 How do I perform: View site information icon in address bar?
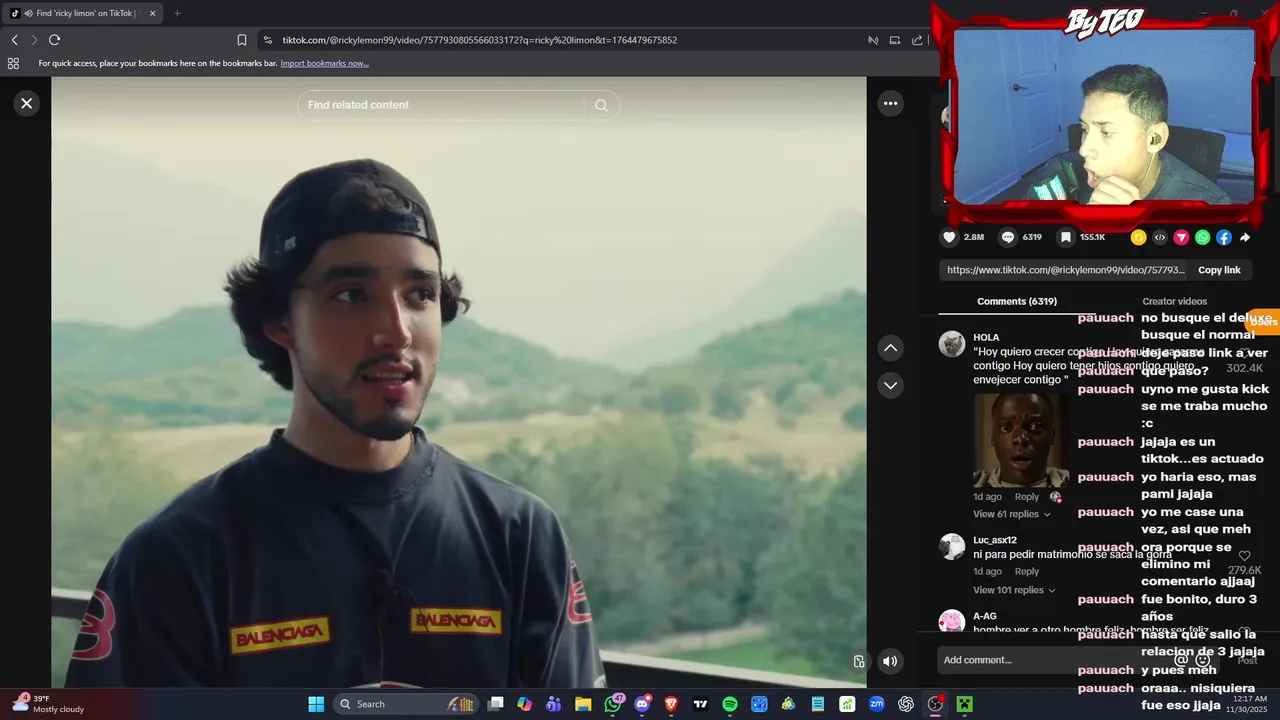pyautogui.click(x=267, y=40)
